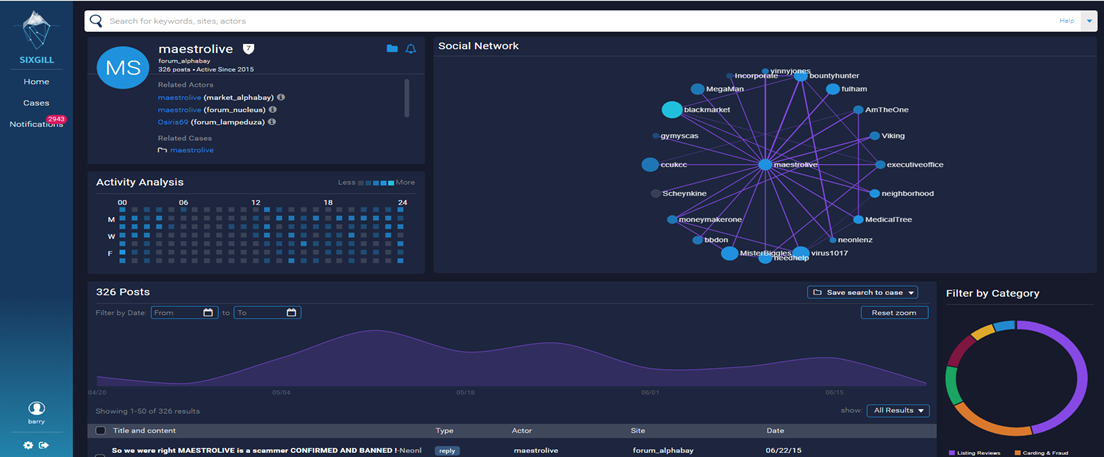Check the select-all checkbox in table header
Viewport: 1104px width, 457px height.
tap(100, 430)
